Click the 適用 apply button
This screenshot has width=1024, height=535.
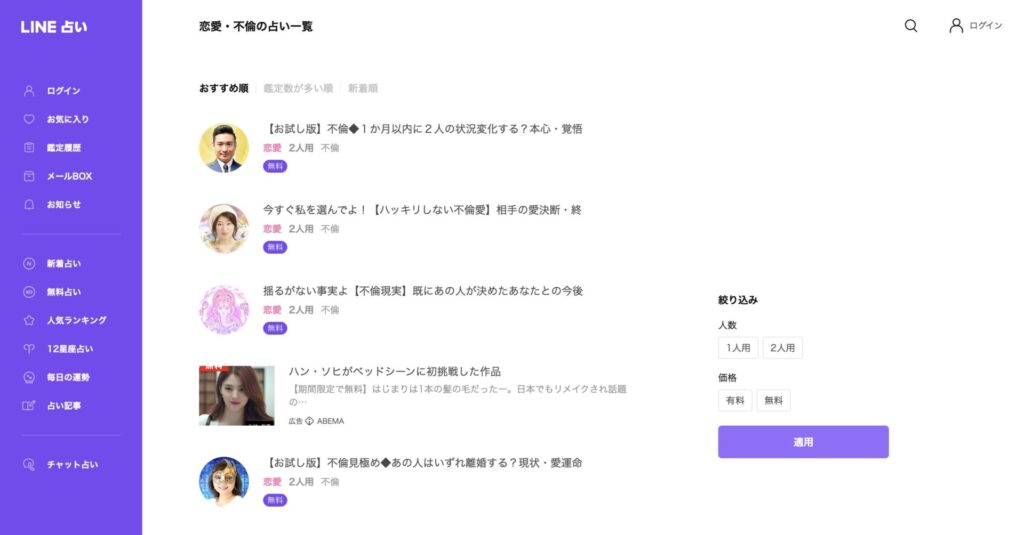(x=803, y=442)
